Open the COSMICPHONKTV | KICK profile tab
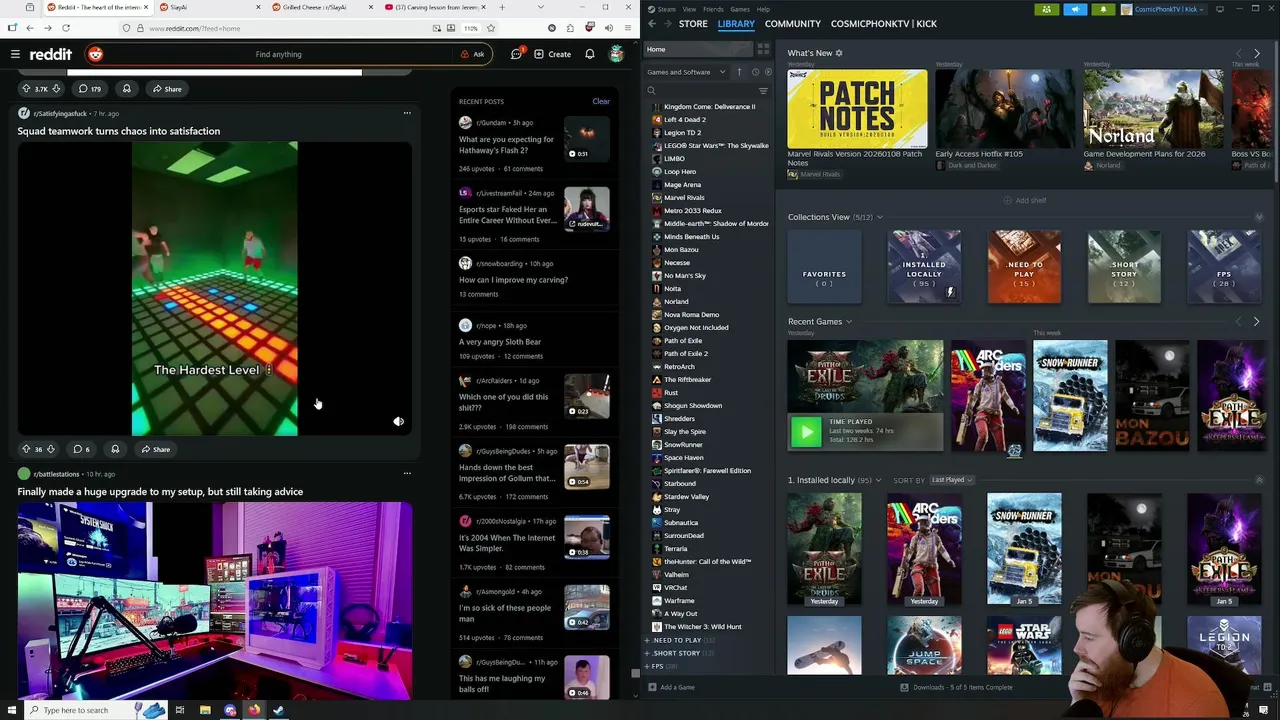 tap(883, 24)
